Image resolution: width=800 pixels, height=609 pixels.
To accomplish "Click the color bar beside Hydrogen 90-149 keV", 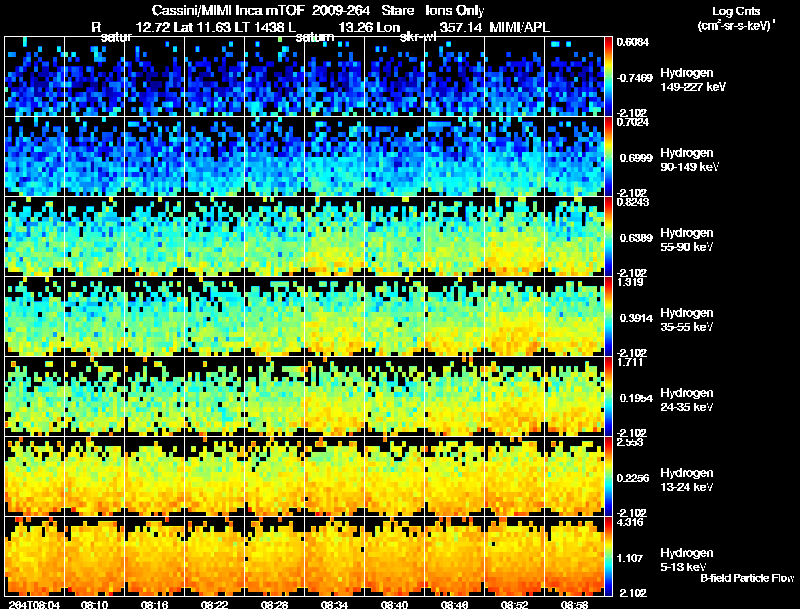I will coord(608,156).
